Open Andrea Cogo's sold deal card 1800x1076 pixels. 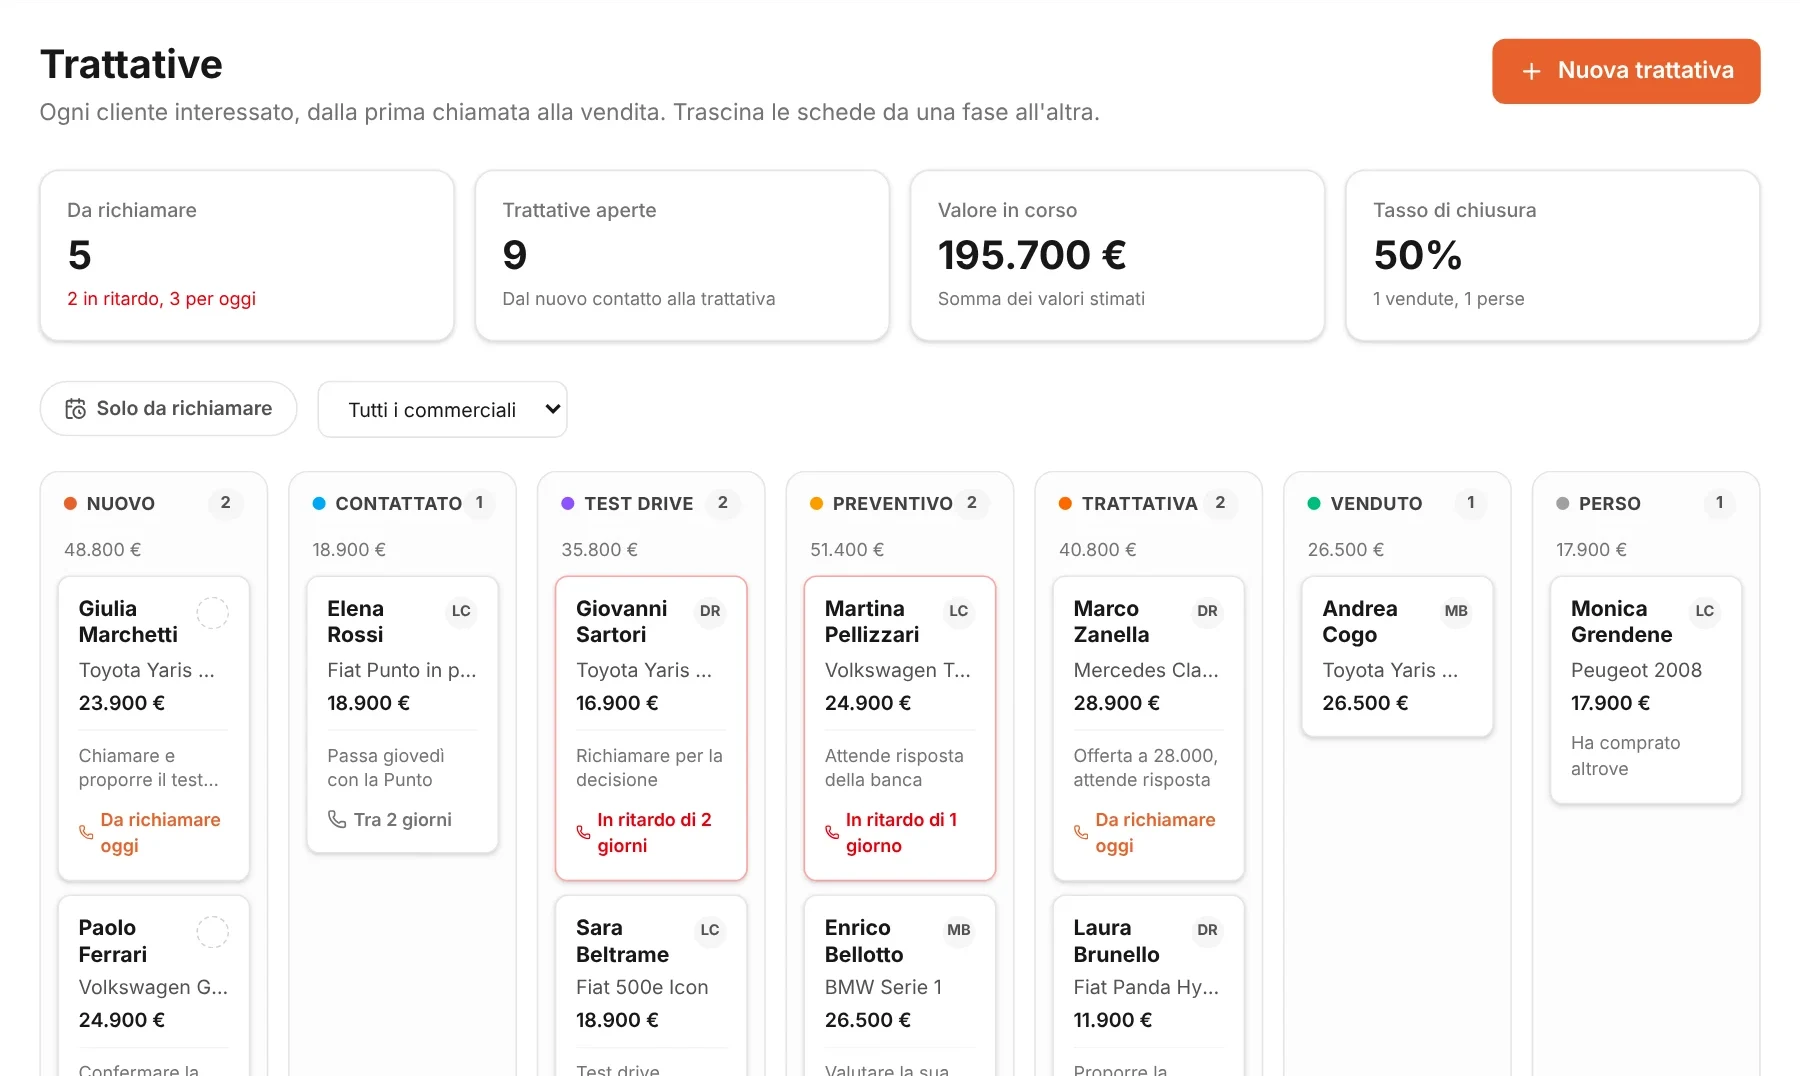click(x=1397, y=656)
